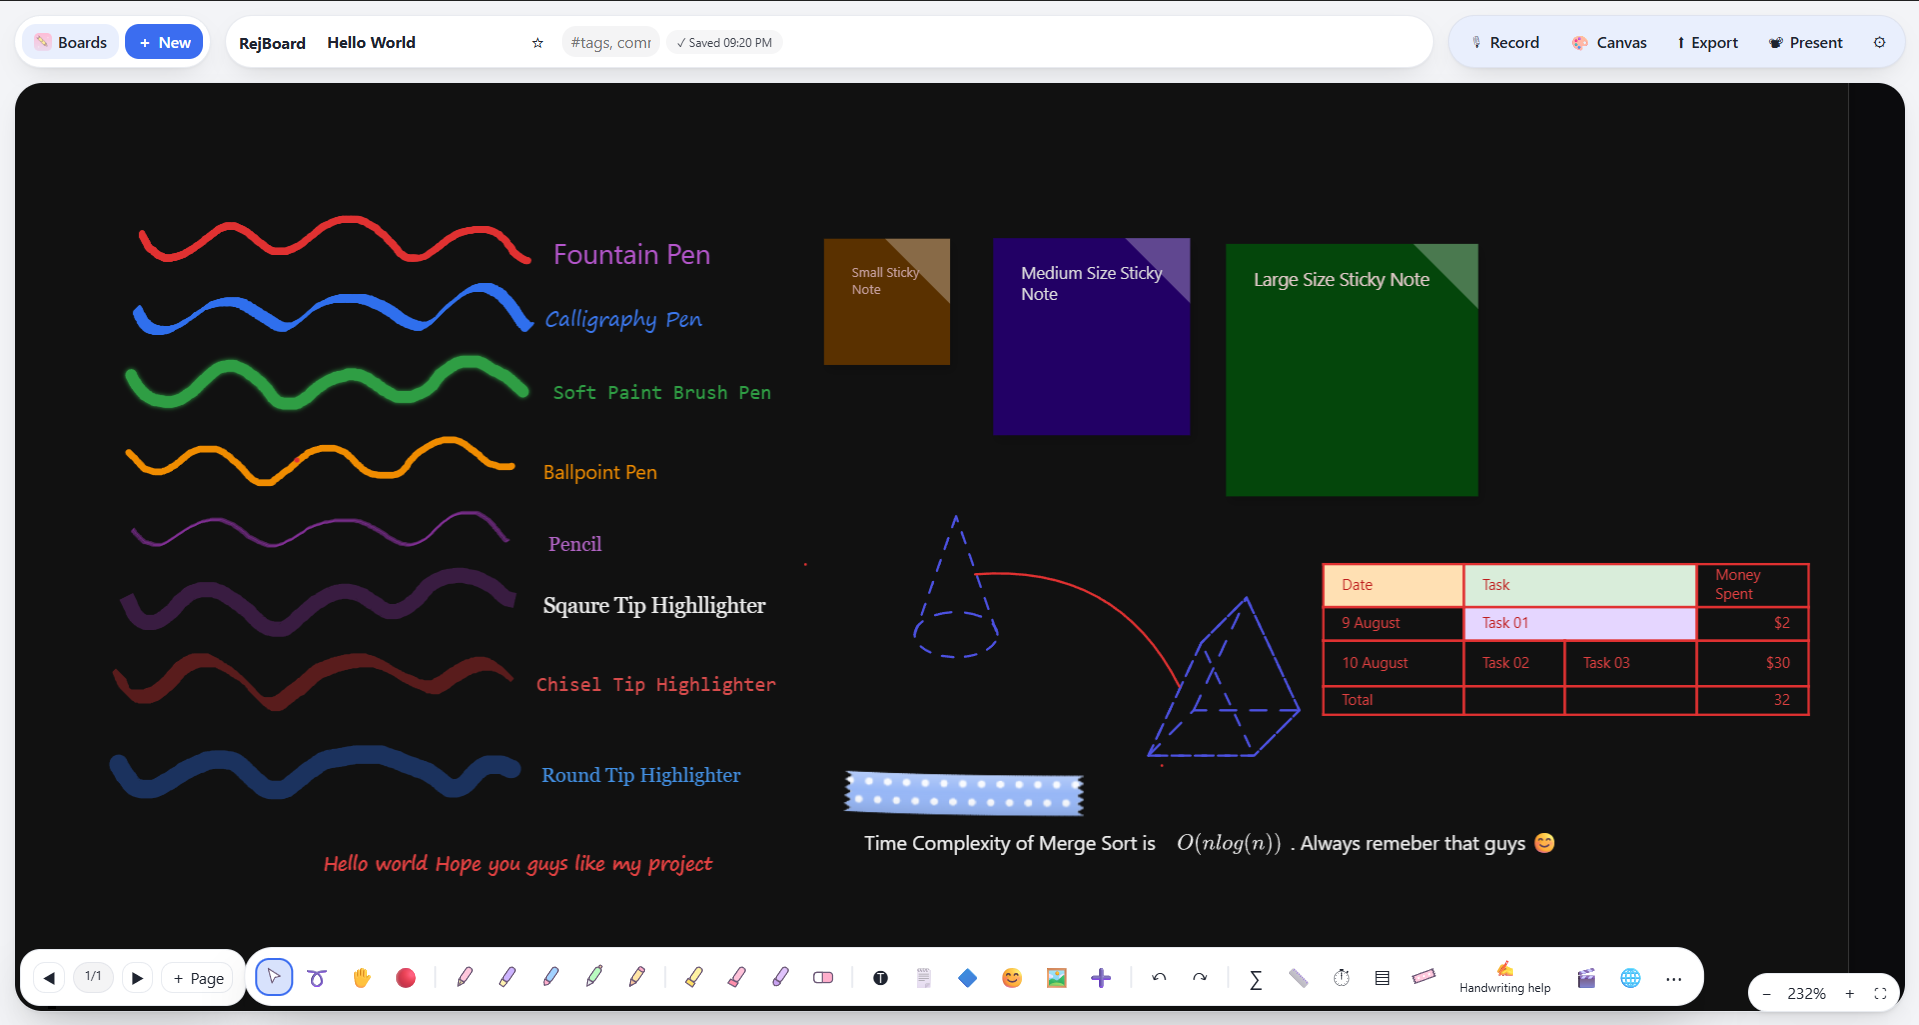
Task: Go to the previous page
Action: (49, 978)
